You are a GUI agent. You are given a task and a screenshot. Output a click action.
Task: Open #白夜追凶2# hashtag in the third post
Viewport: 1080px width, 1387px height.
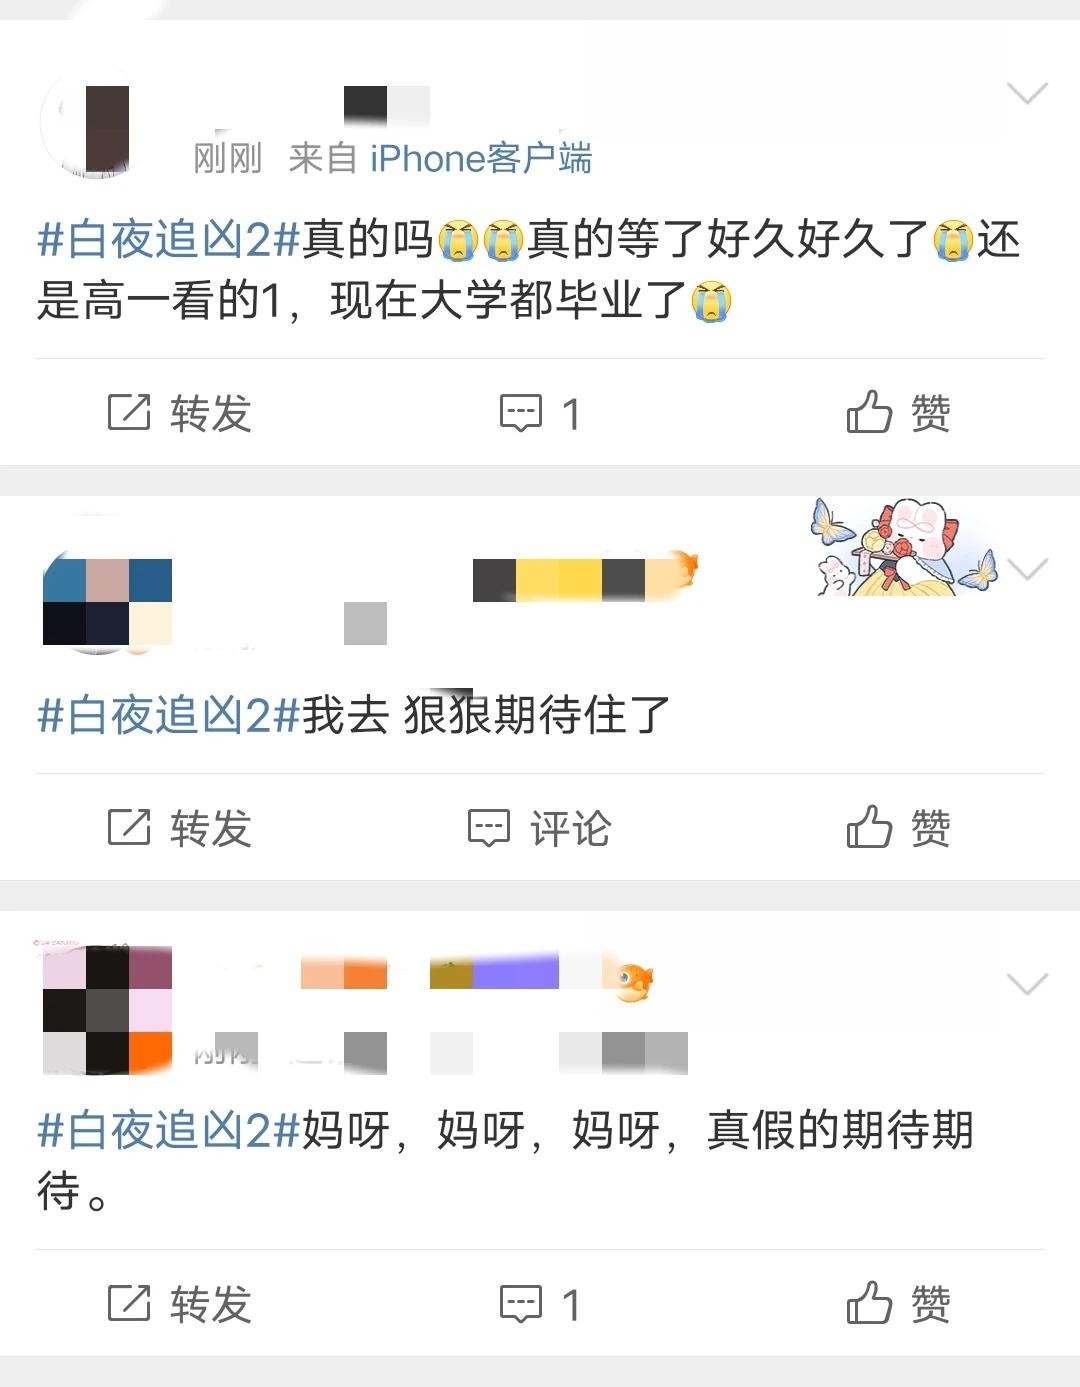169,1131
